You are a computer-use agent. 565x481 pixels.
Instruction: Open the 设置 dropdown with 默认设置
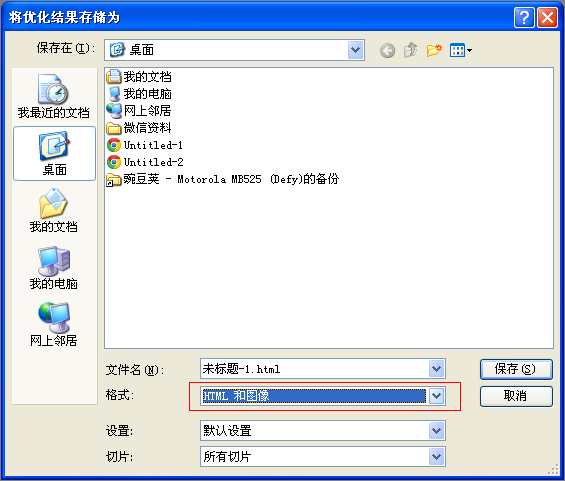click(436, 431)
